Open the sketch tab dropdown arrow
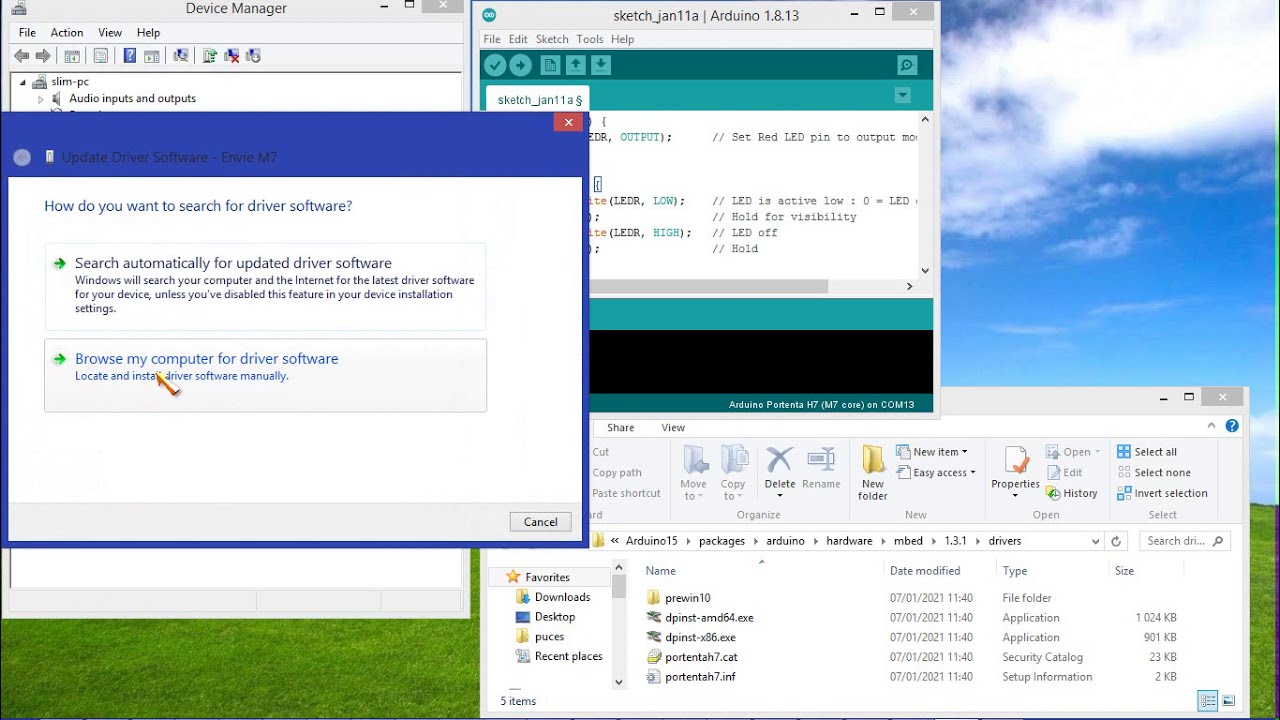The height and width of the screenshot is (720, 1280). (903, 96)
